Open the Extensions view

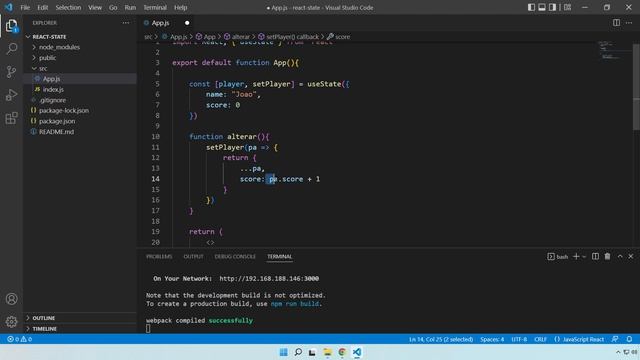(x=11, y=118)
